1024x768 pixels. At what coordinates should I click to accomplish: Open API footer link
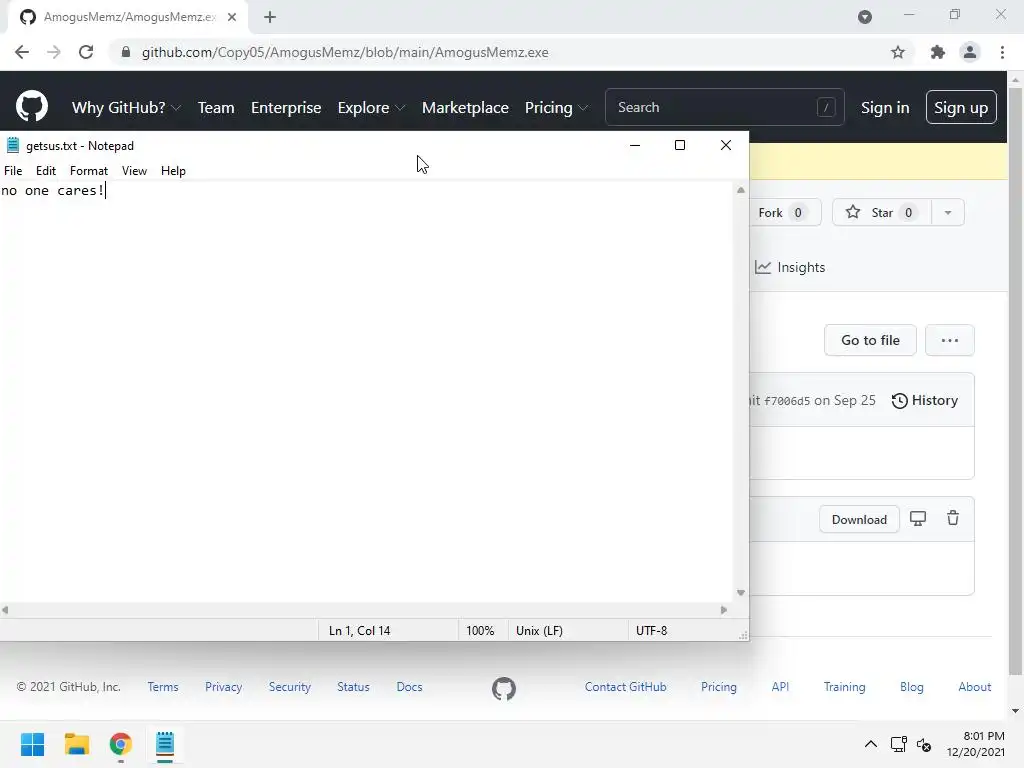[780, 687]
